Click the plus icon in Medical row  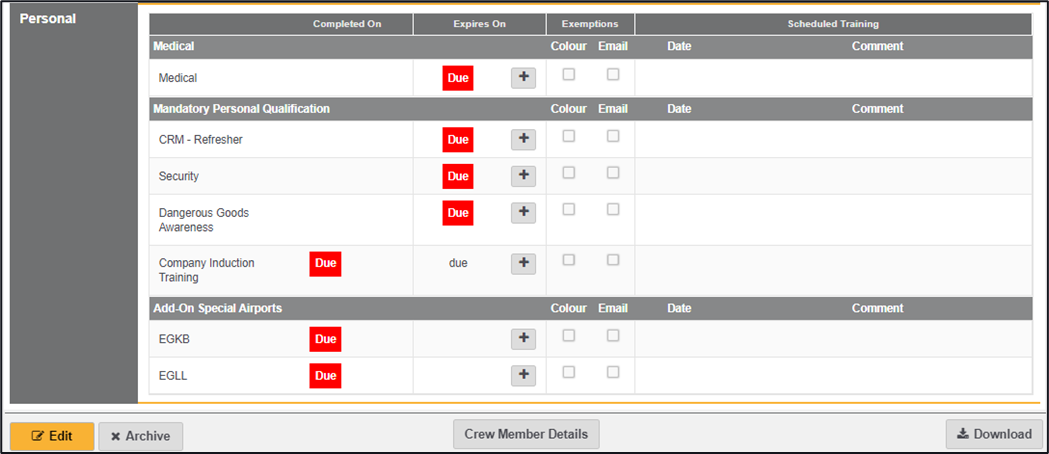(x=523, y=78)
